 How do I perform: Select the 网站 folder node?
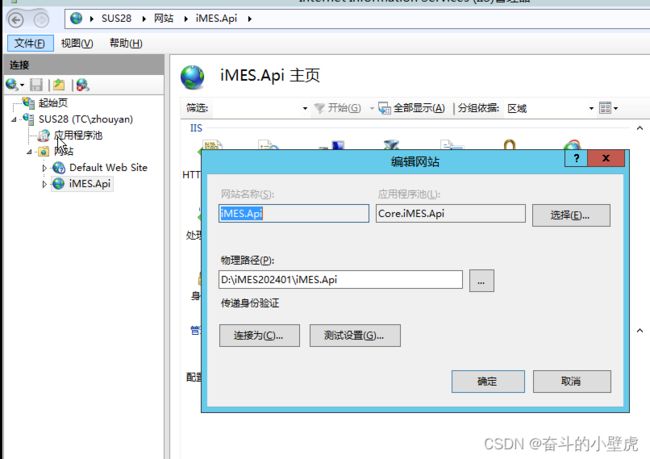[x=63, y=151]
